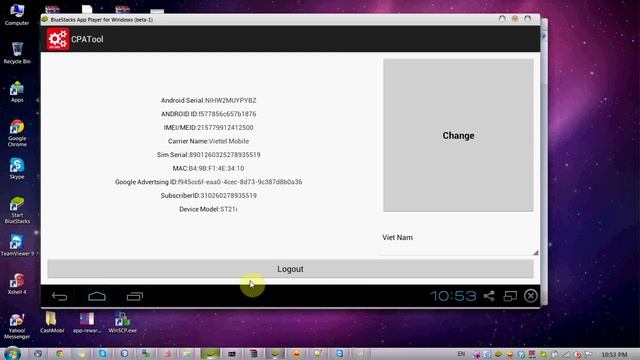Screen dimensions: 640x360
Task: Select the CashMobi folder on desktop
Action: (52, 322)
